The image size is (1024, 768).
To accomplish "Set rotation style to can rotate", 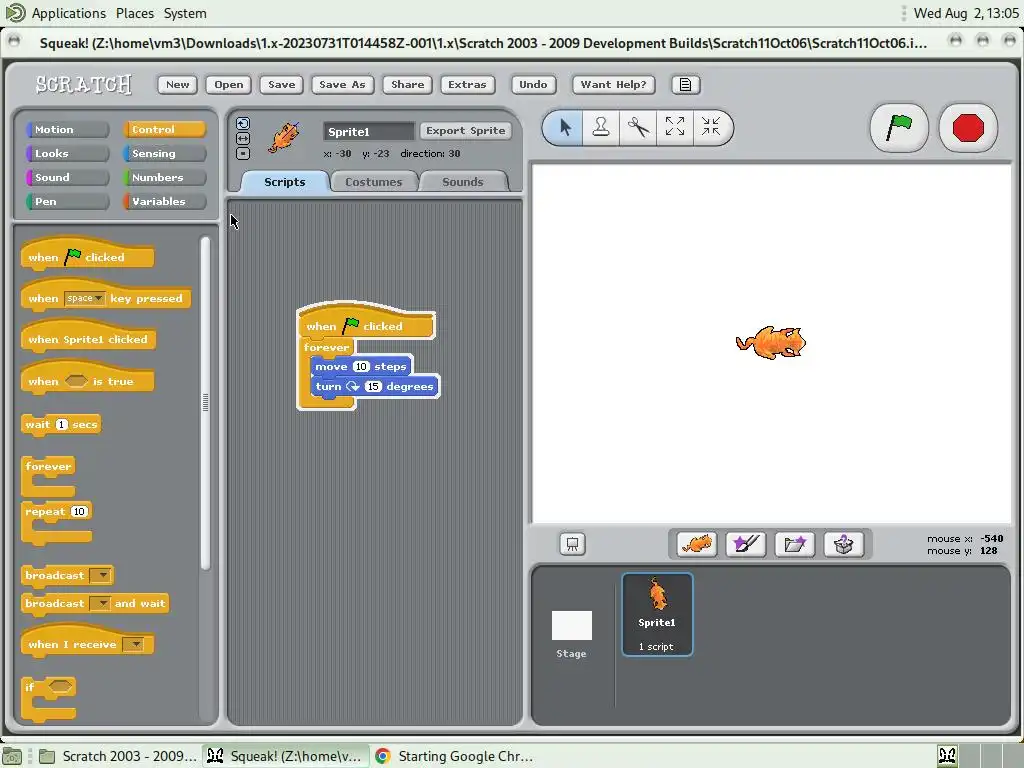I will 243,123.
